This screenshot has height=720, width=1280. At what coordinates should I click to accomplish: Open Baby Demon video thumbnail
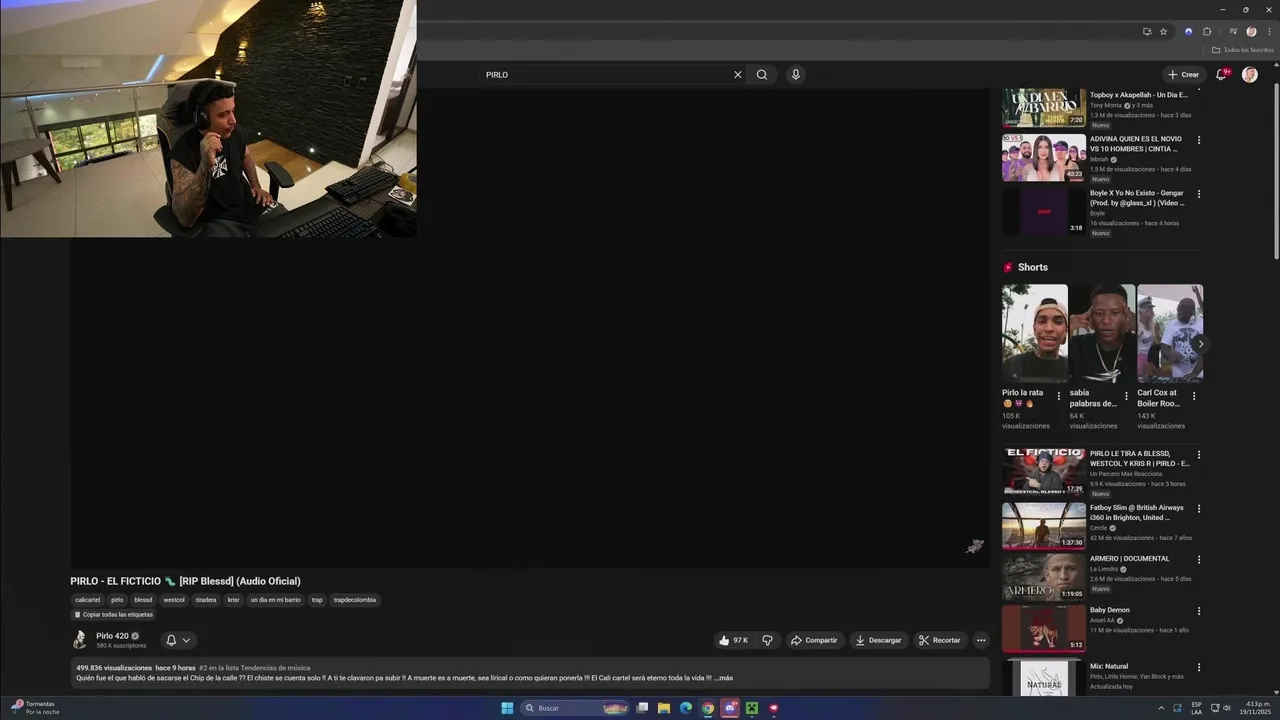(x=1044, y=628)
